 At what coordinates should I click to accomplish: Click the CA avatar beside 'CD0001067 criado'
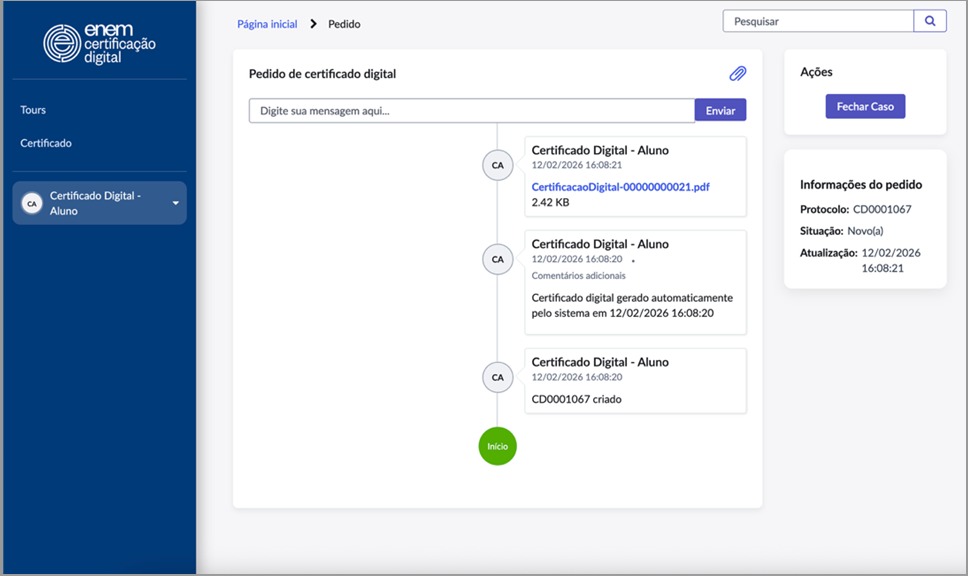point(497,377)
